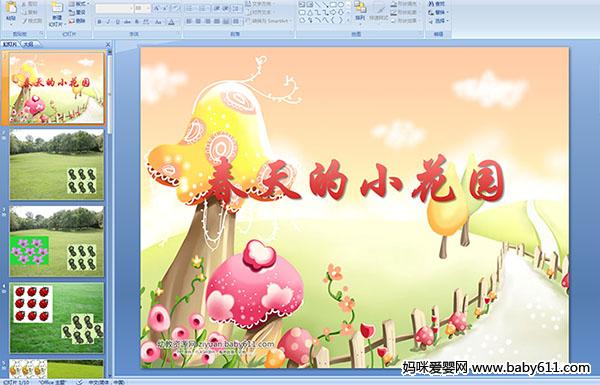This screenshot has height=385, width=600.
Task: Select the slide 4 ladybug thumbnail
Action: tap(57, 318)
